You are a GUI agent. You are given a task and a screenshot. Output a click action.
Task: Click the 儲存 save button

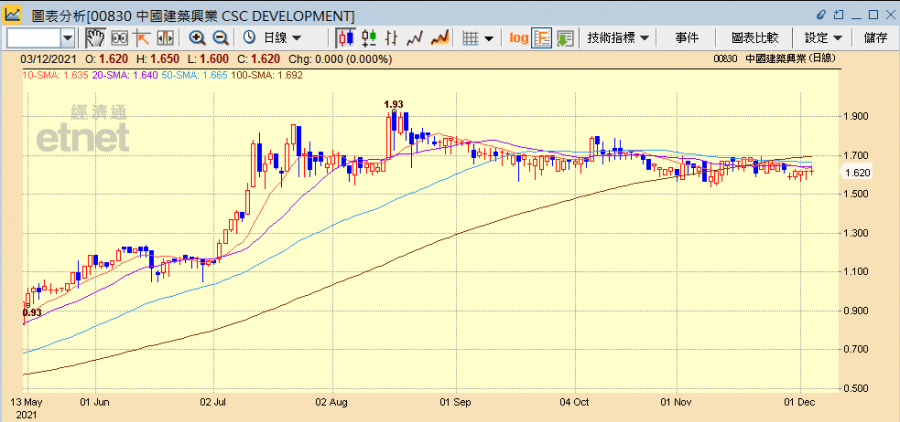[874, 38]
